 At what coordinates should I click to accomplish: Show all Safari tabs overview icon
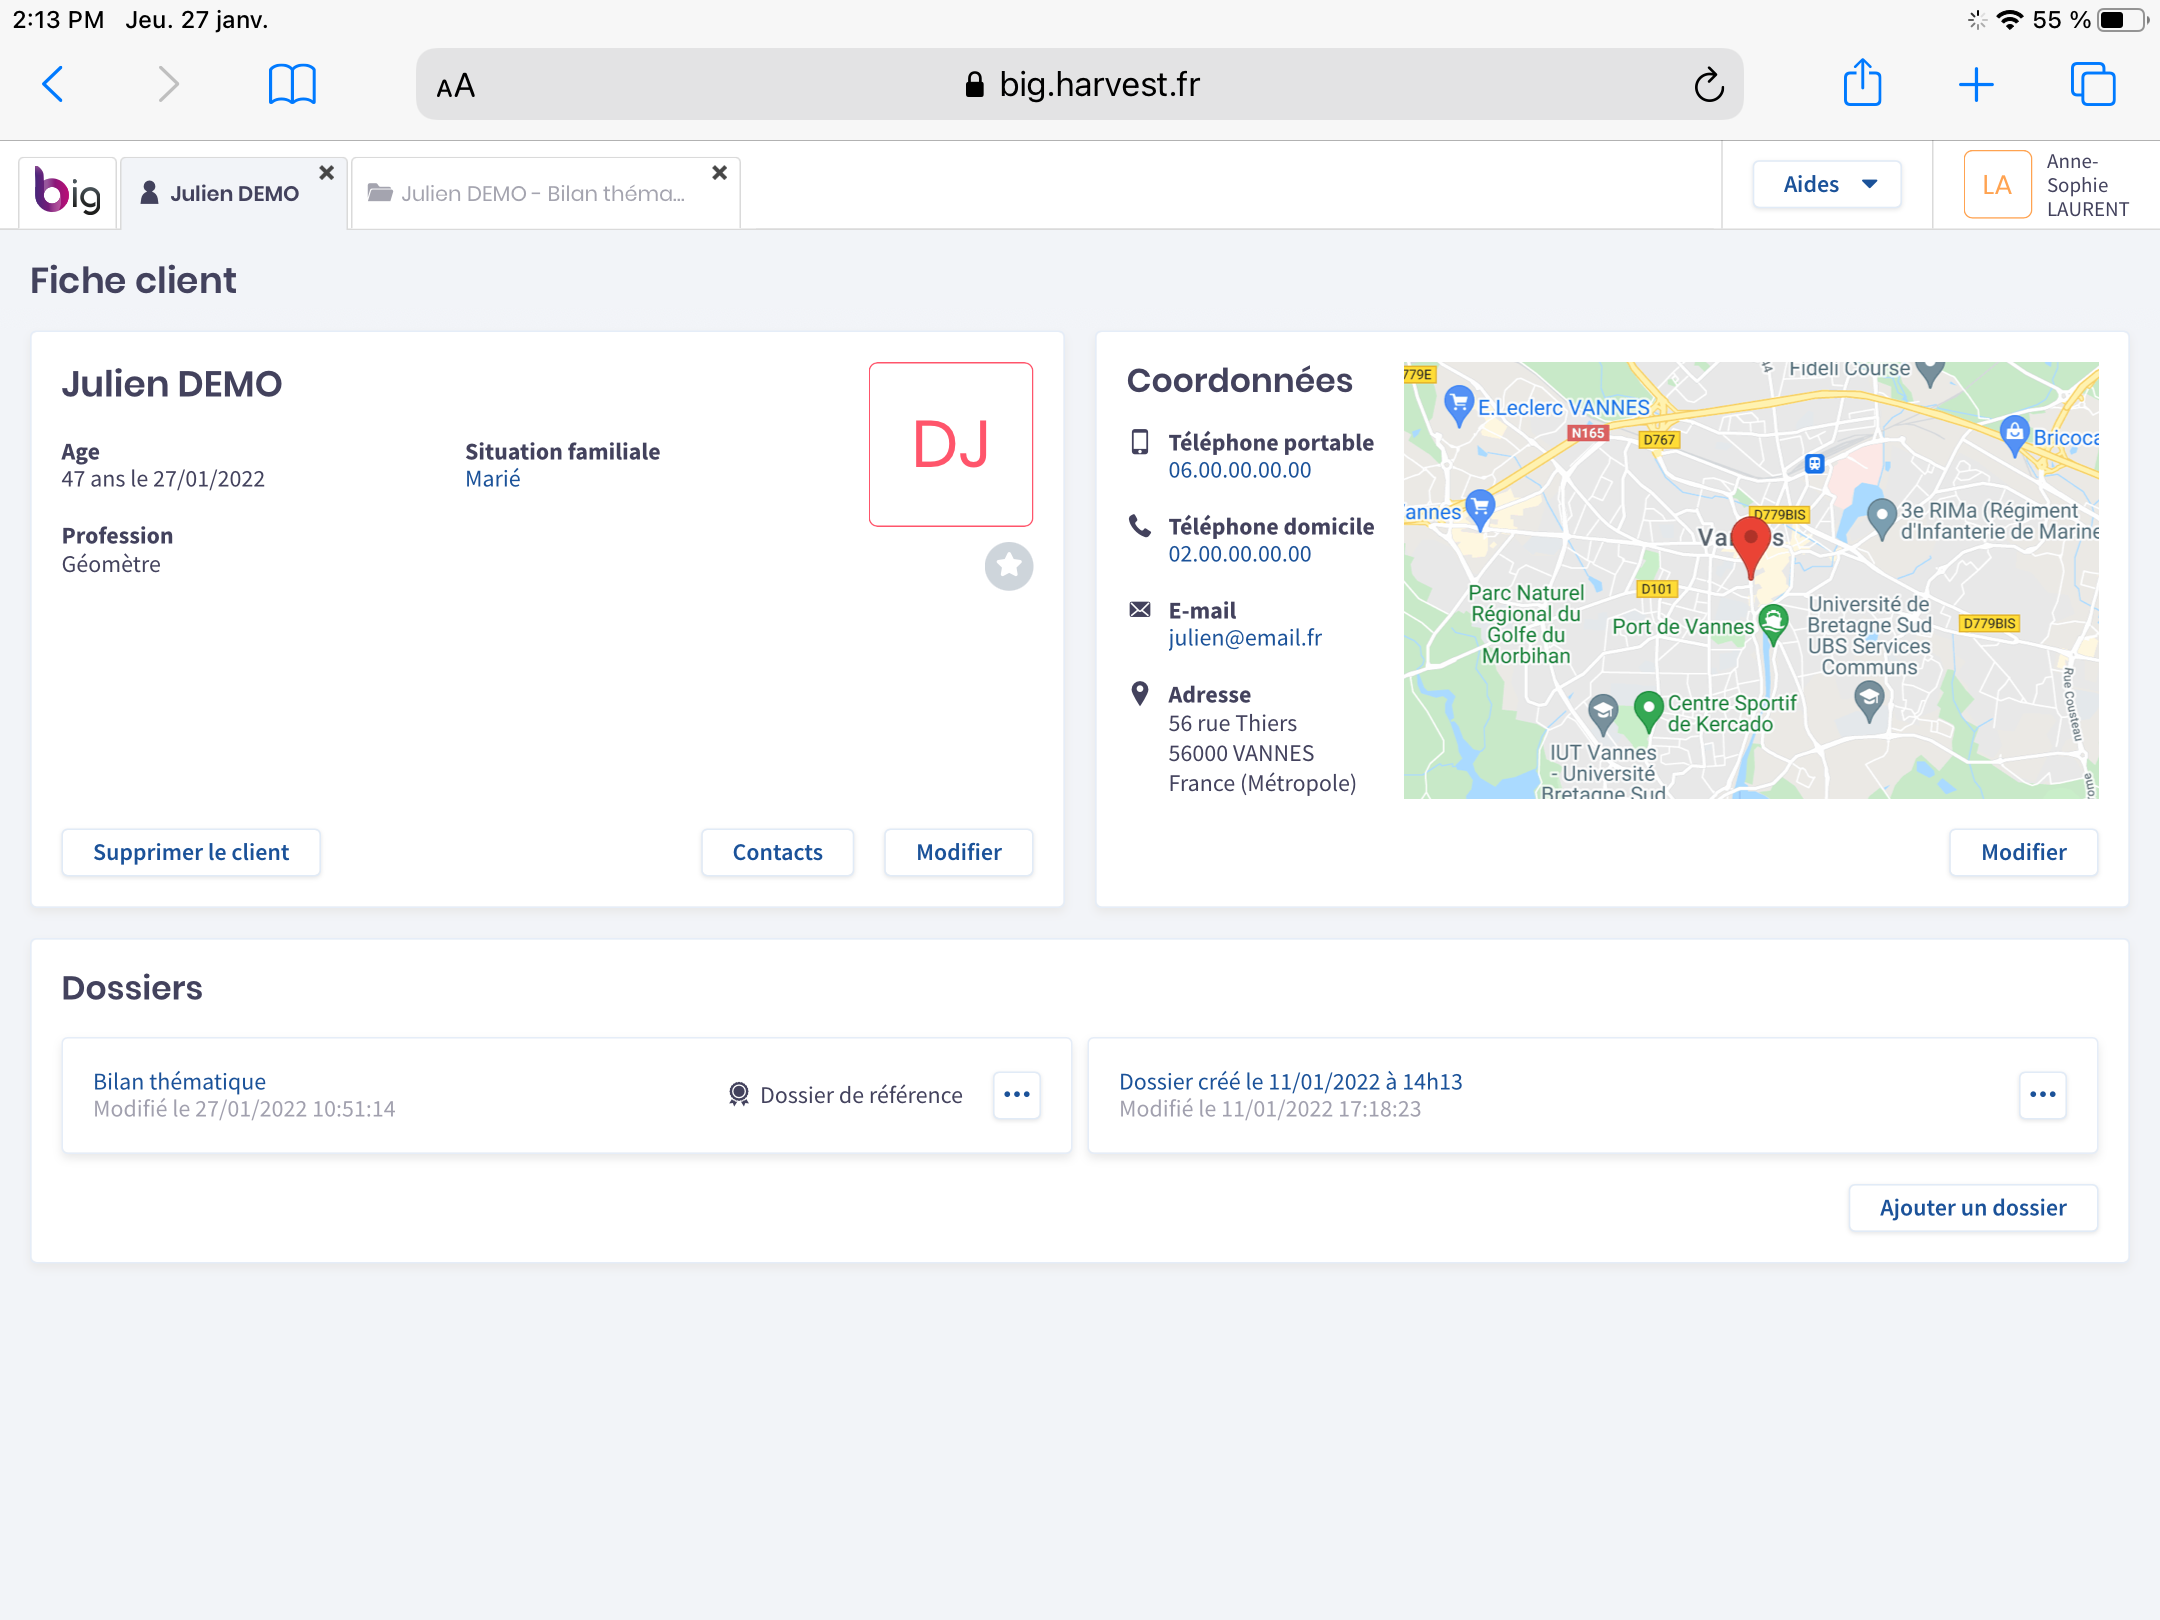2093,84
